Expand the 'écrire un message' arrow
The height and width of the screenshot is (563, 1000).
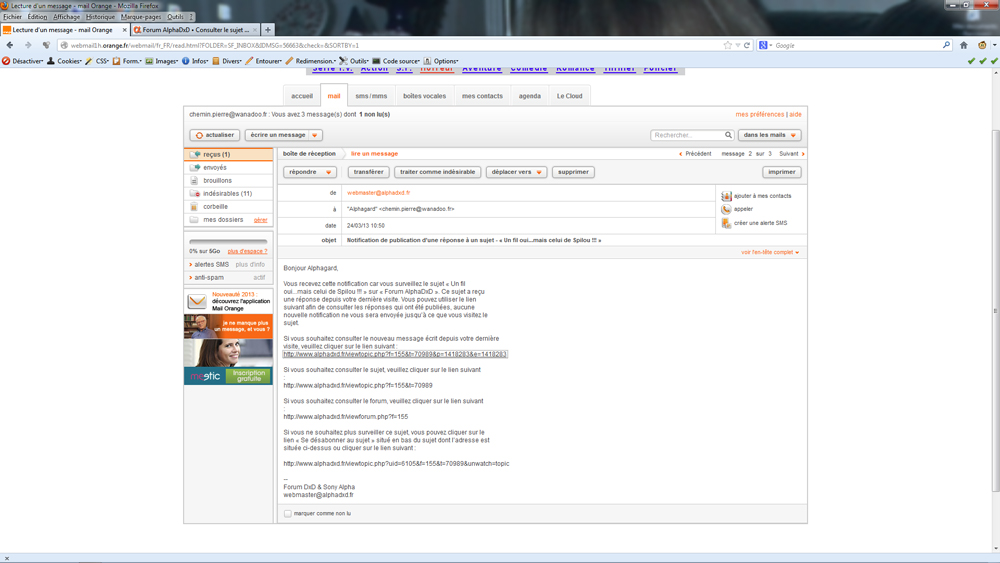tap(314, 135)
